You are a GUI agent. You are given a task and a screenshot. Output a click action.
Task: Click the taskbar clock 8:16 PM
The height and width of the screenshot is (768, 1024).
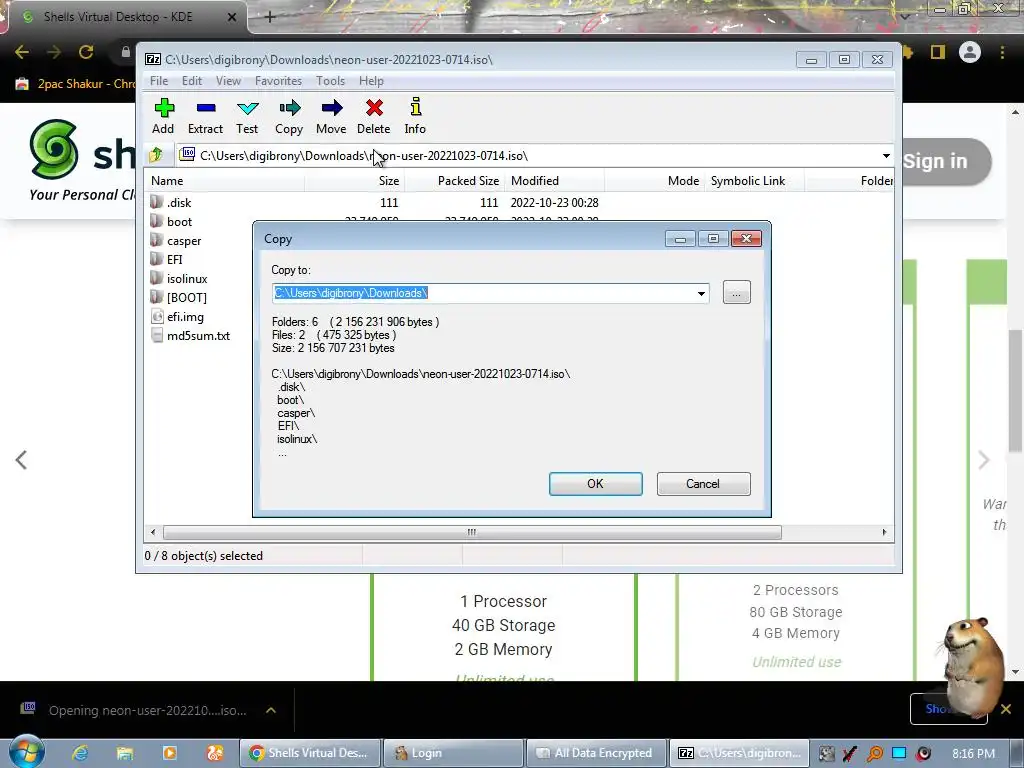point(973,754)
